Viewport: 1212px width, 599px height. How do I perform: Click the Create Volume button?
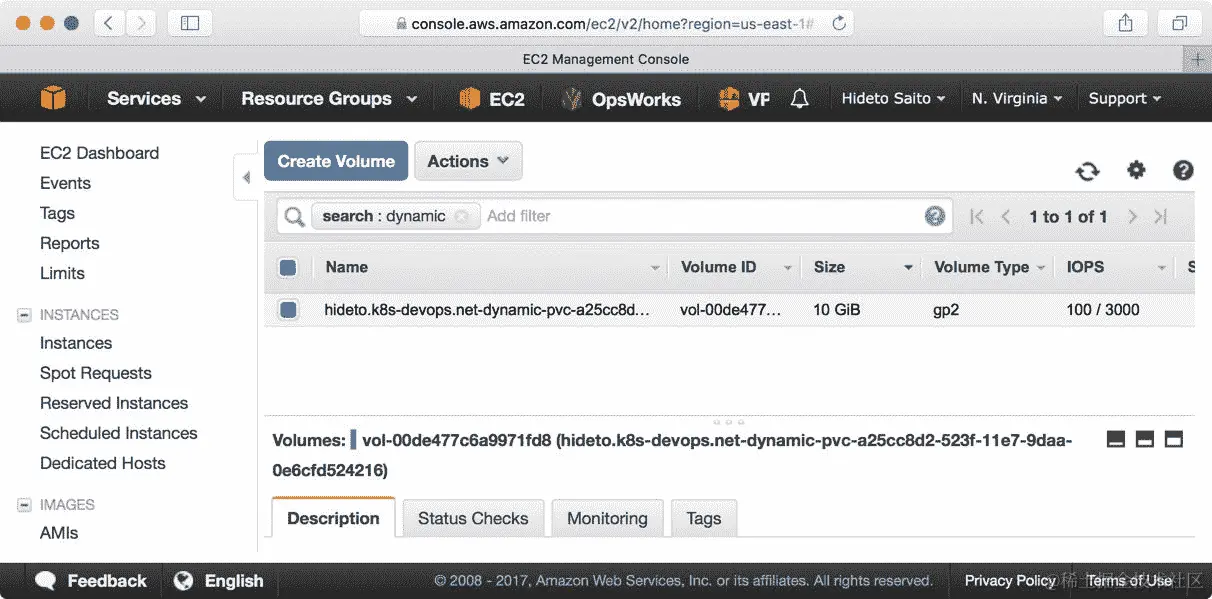point(336,161)
